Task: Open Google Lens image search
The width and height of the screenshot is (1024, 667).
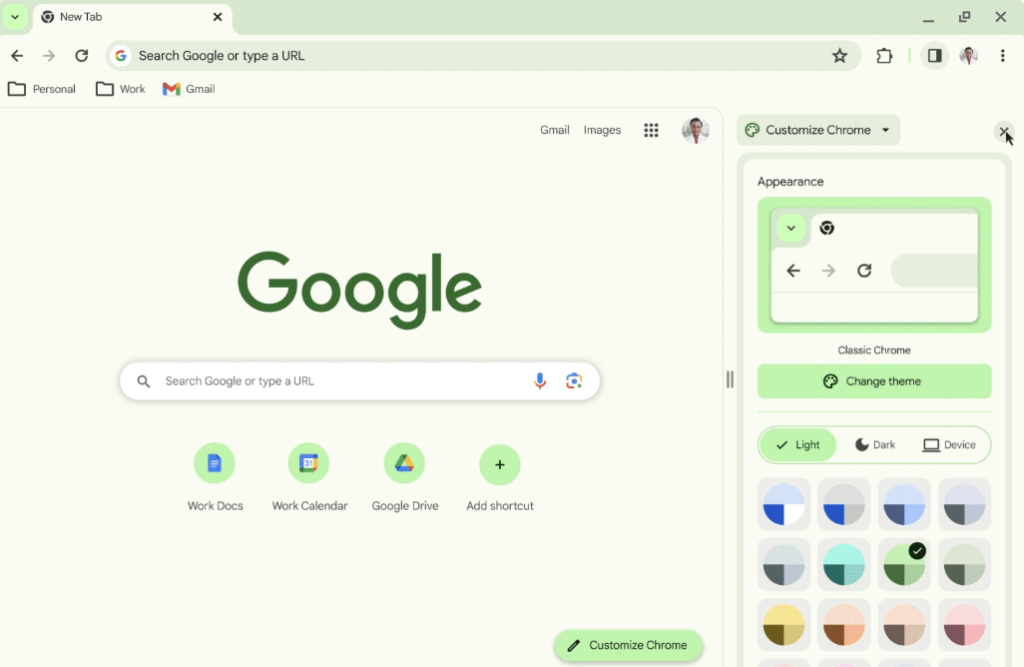Action: click(x=573, y=381)
